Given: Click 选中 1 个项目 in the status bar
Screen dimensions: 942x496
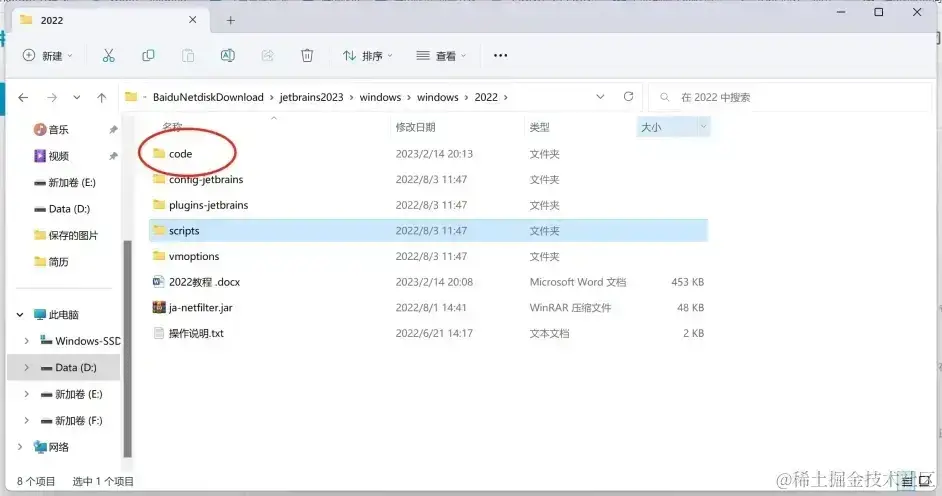Looking at the screenshot, I should [x=103, y=482].
